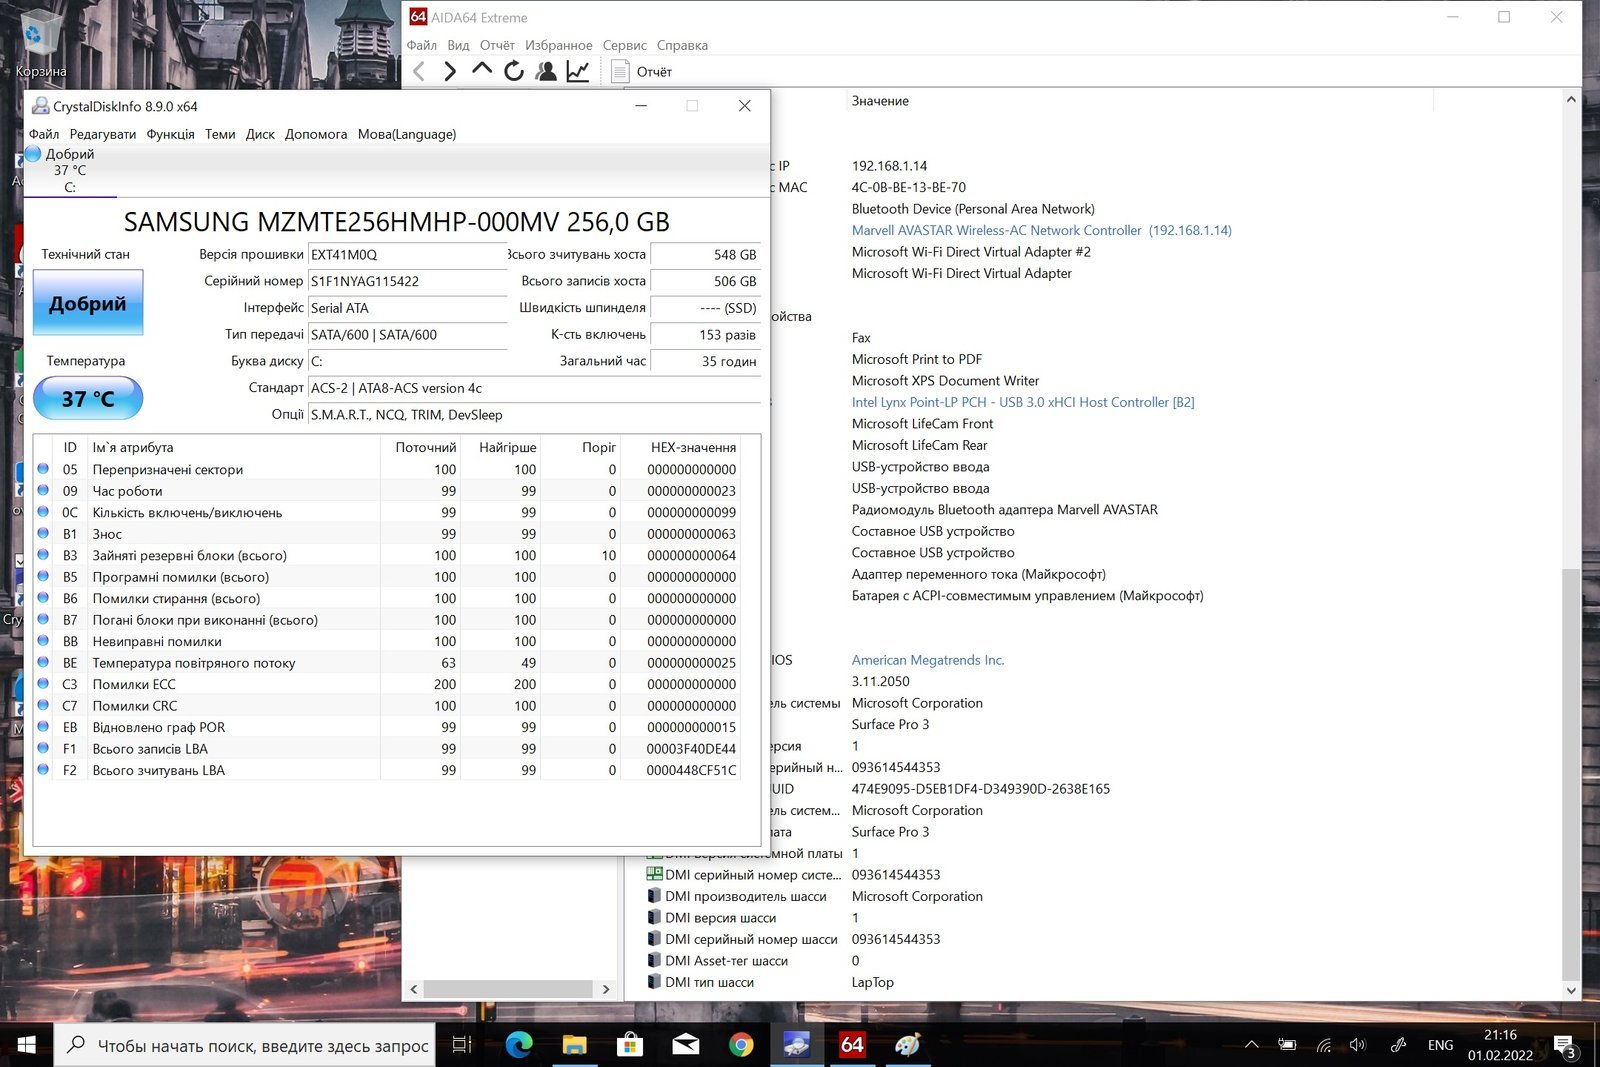Click taskbar search box
Image resolution: width=1600 pixels, height=1067 pixels.
click(x=244, y=1045)
